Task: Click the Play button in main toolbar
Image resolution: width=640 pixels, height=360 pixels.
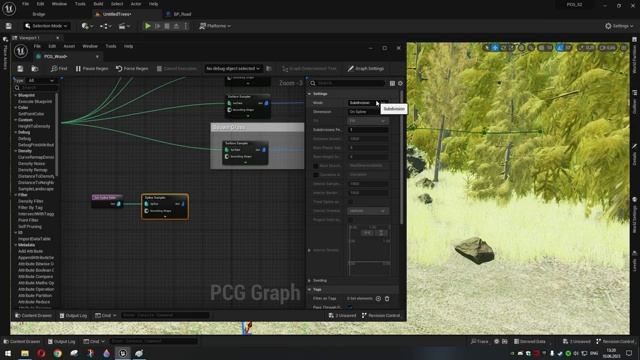Action: (x=148, y=26)
